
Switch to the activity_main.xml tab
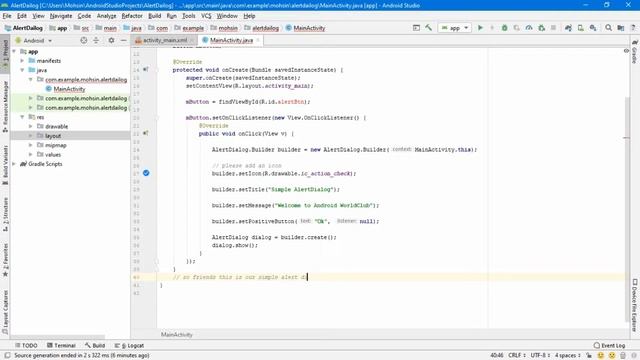point(164,40)
